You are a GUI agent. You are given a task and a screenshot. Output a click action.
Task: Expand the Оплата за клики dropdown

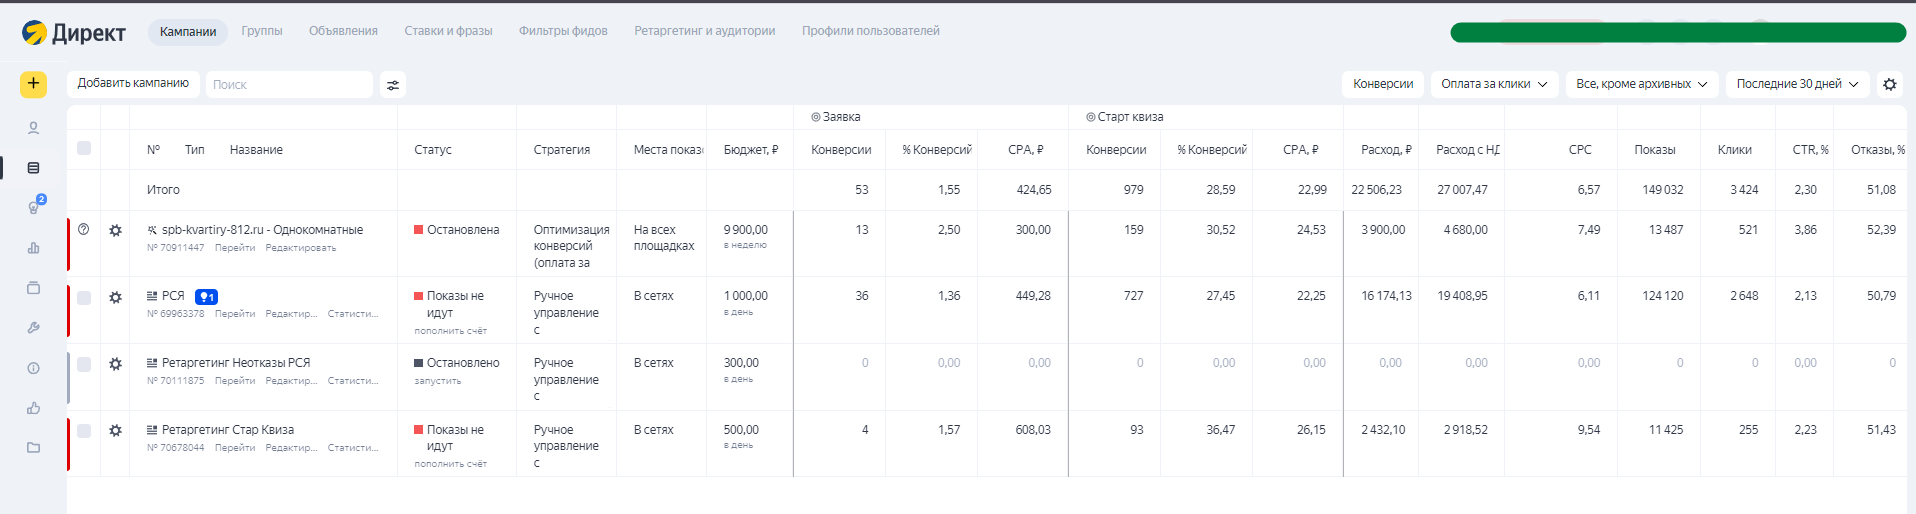(1494, 84)
